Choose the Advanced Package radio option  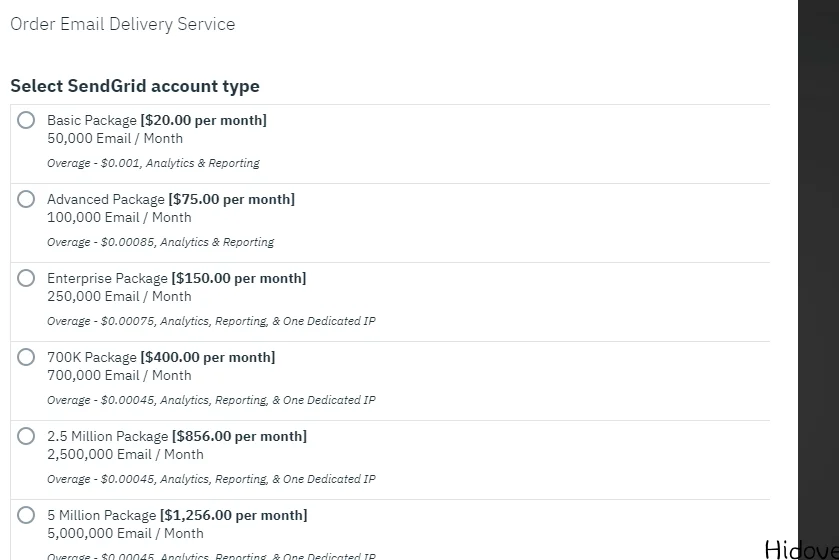pos(26,199)
